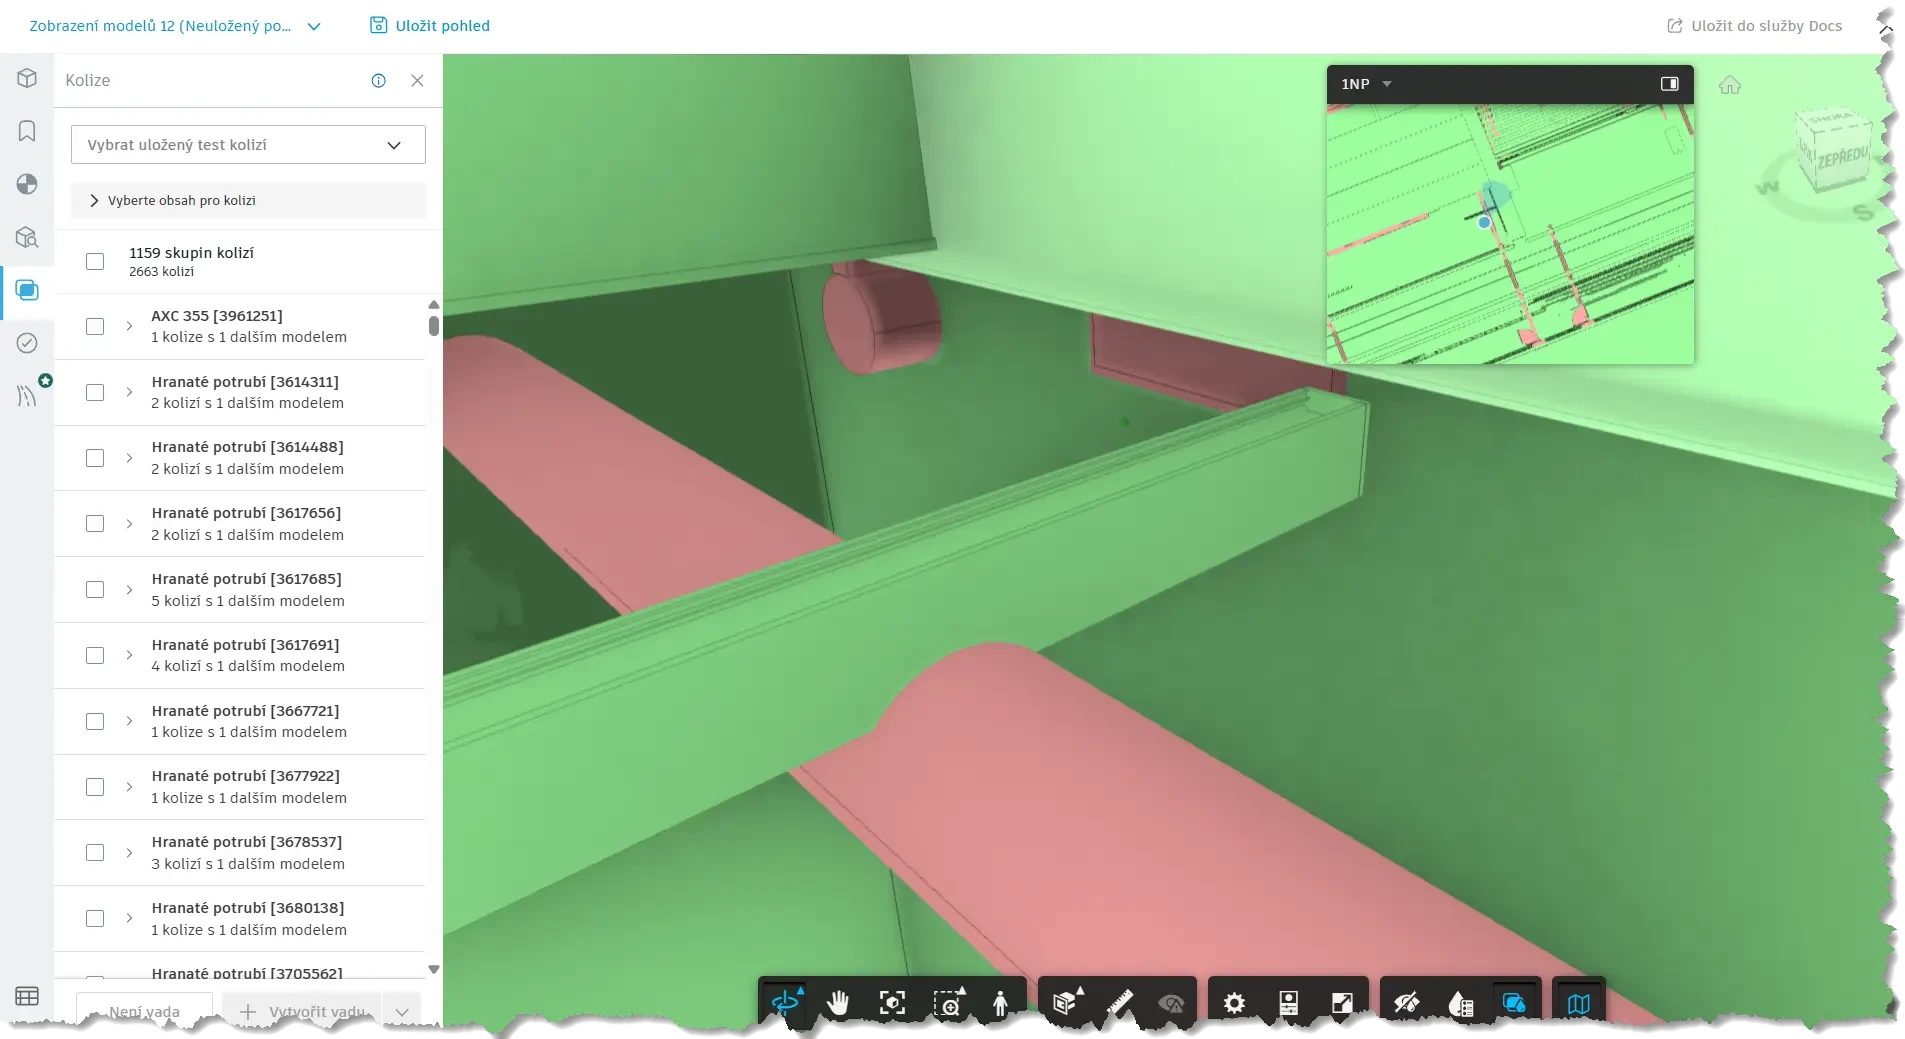The height and width of the screenshot is (1039, 1905).
Task: Click the Fit to view tool
Action: tap(892, 1002)
